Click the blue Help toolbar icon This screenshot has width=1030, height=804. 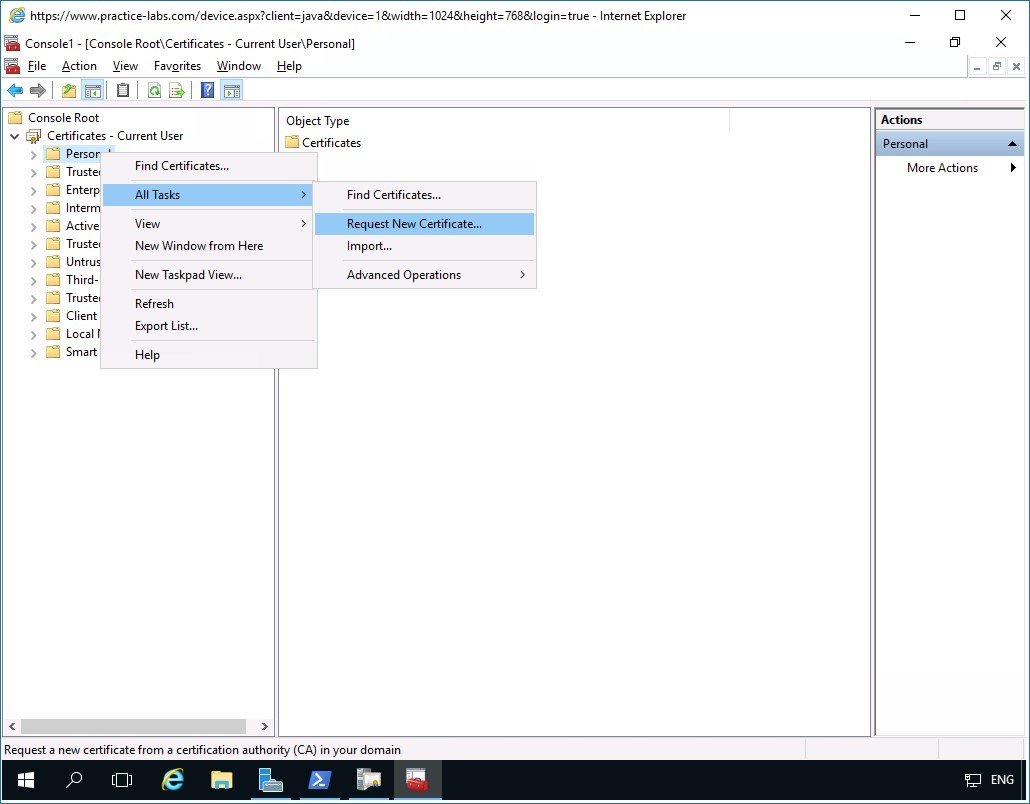(208, 91)
